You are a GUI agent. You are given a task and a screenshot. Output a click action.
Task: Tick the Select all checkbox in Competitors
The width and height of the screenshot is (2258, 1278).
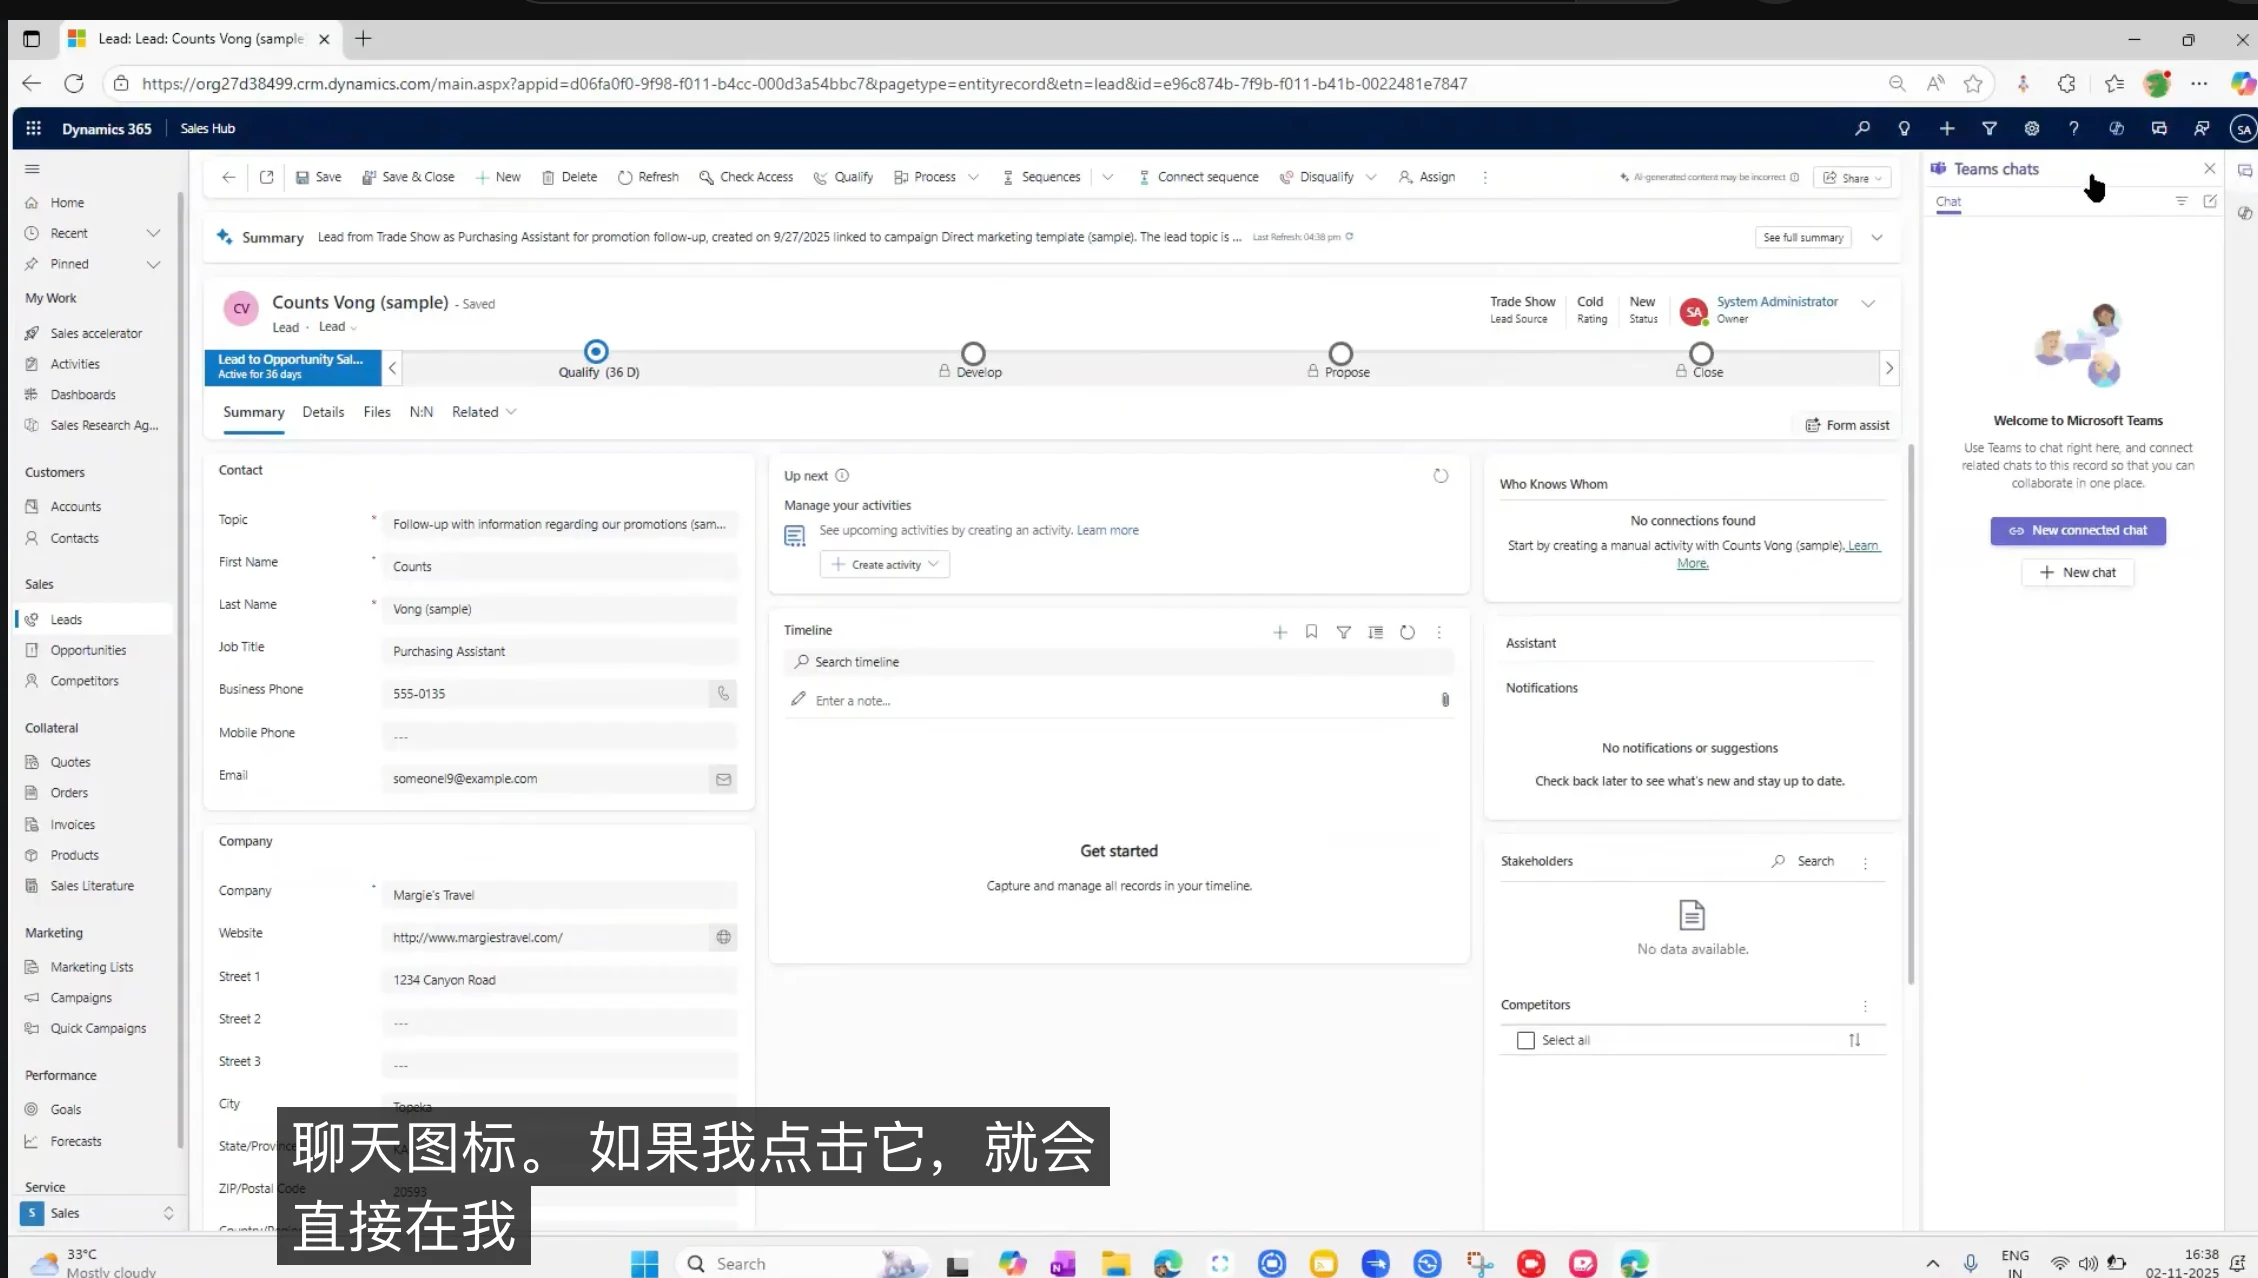1526,1040
